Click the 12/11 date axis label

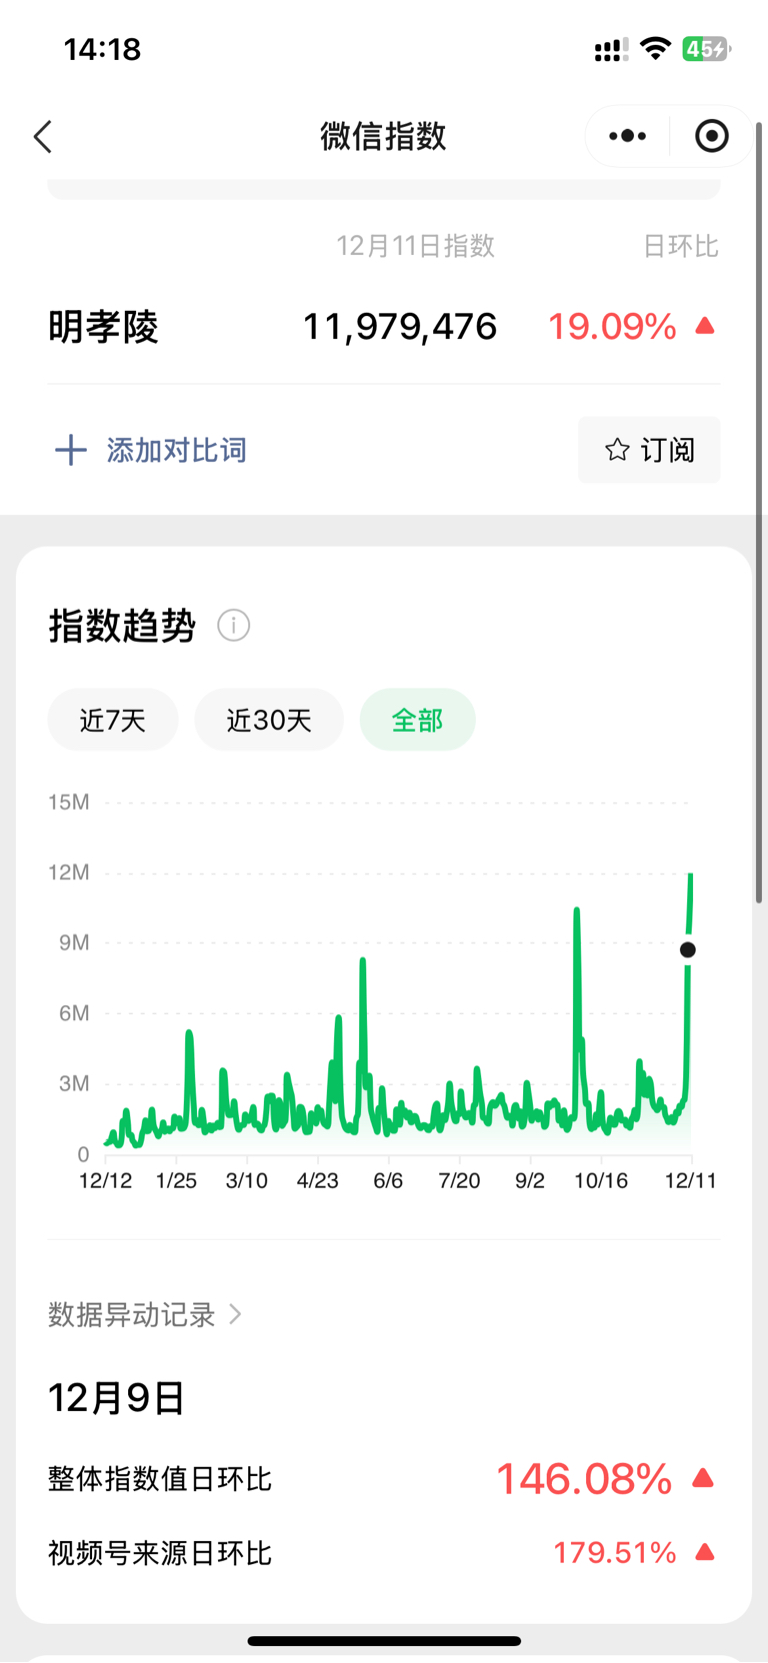coord(691,1181)
